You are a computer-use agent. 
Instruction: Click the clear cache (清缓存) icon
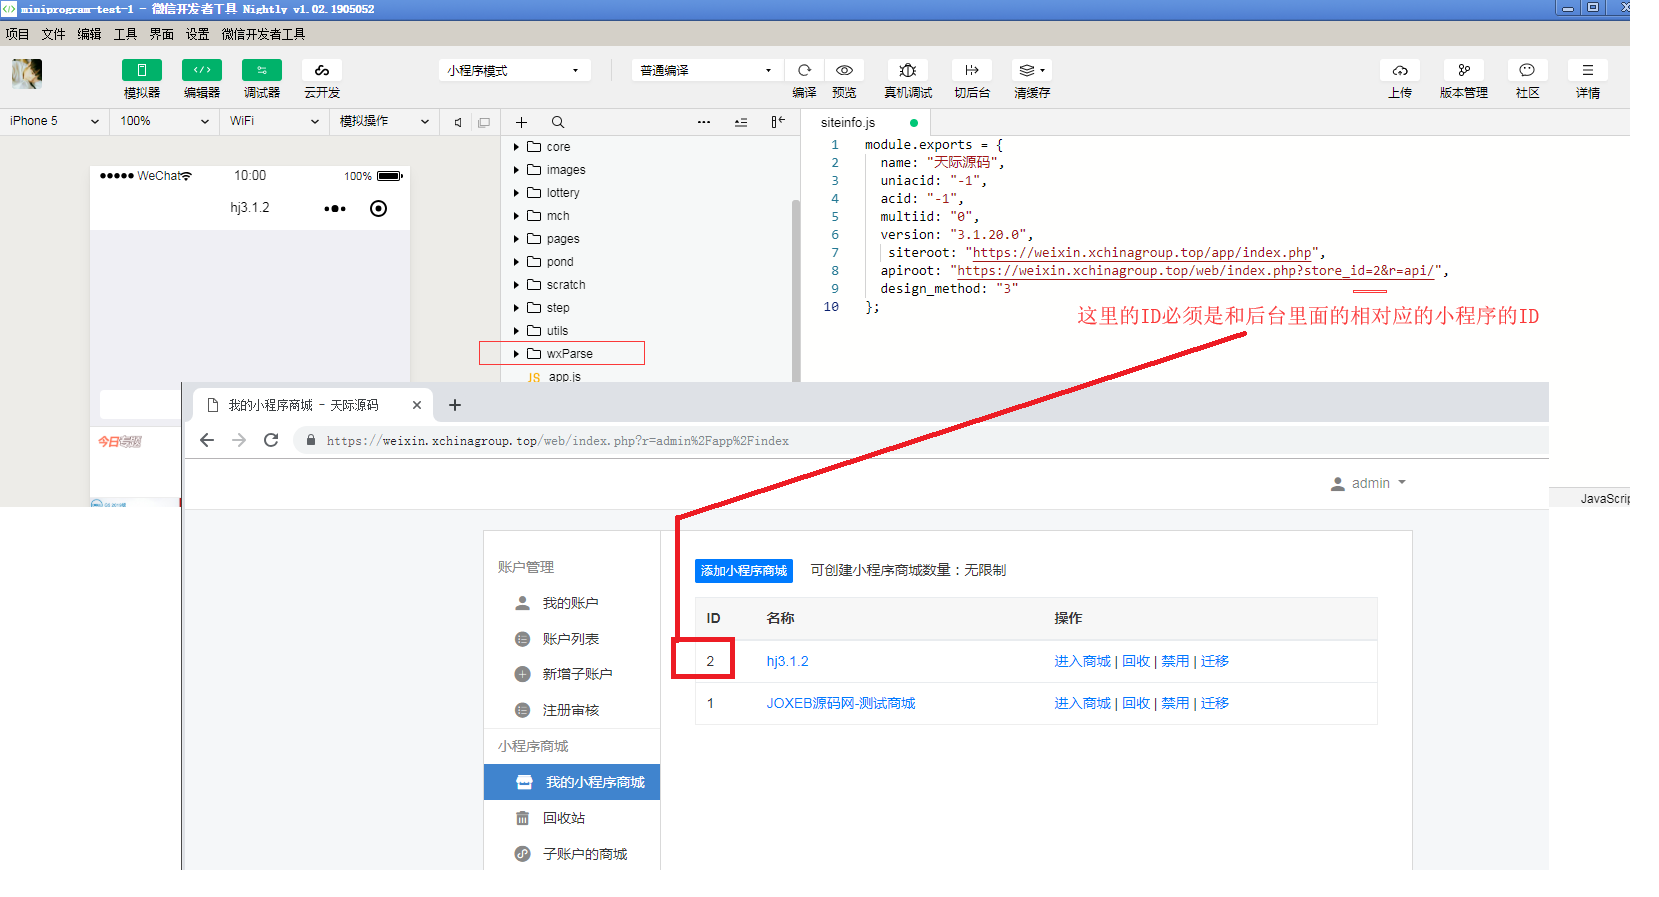coord(1032,70)
